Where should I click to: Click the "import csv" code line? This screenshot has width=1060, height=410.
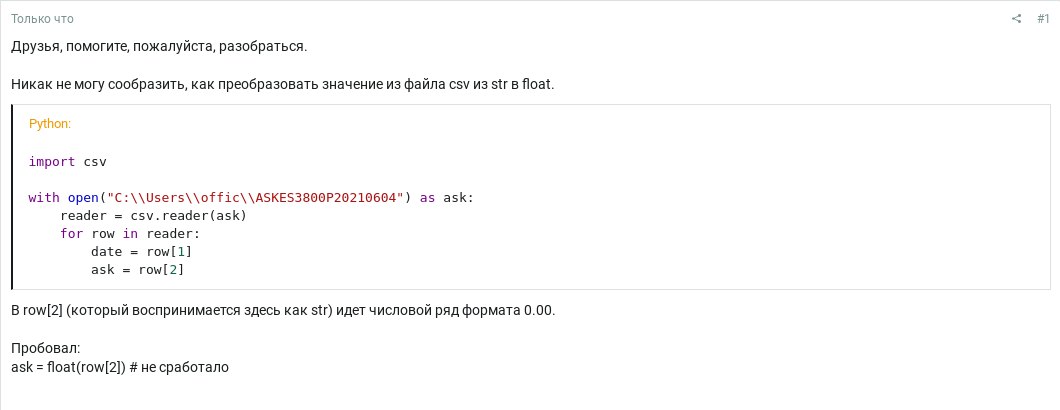click(x=67, y=161)
